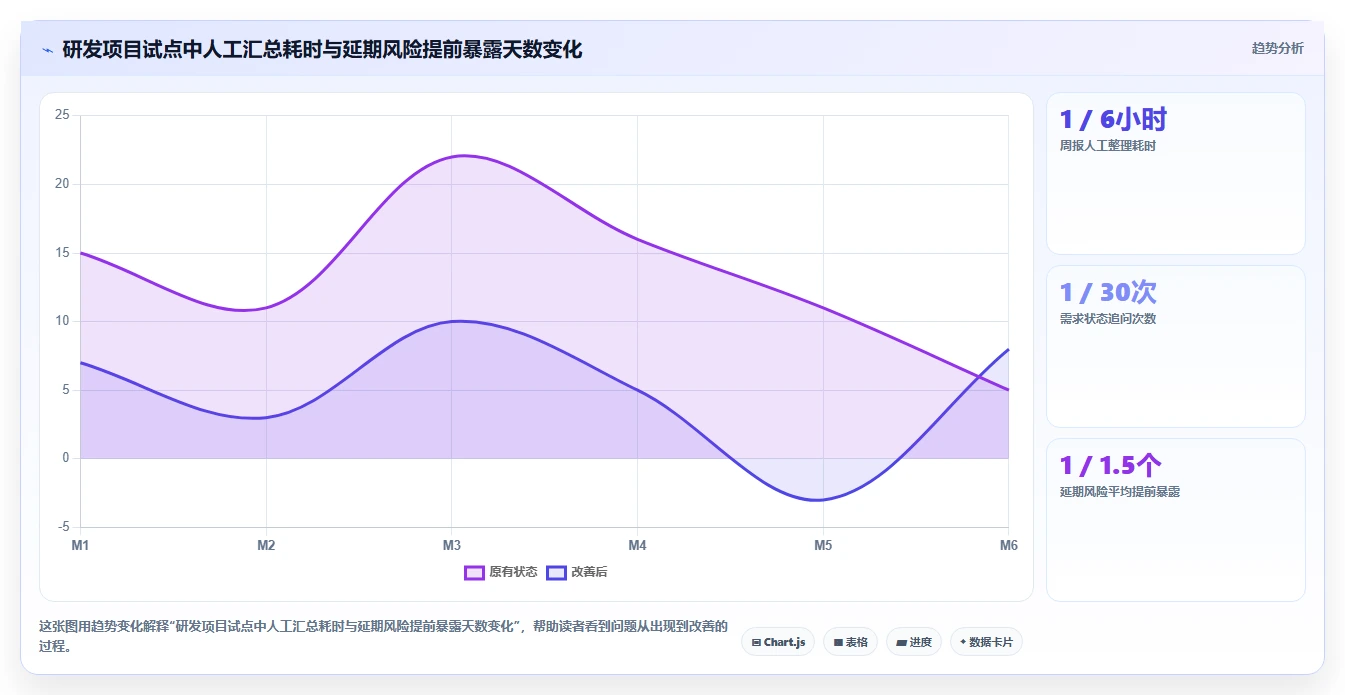
Task: Toggle the 改善后 legend swatch
Action: point(556,572)
